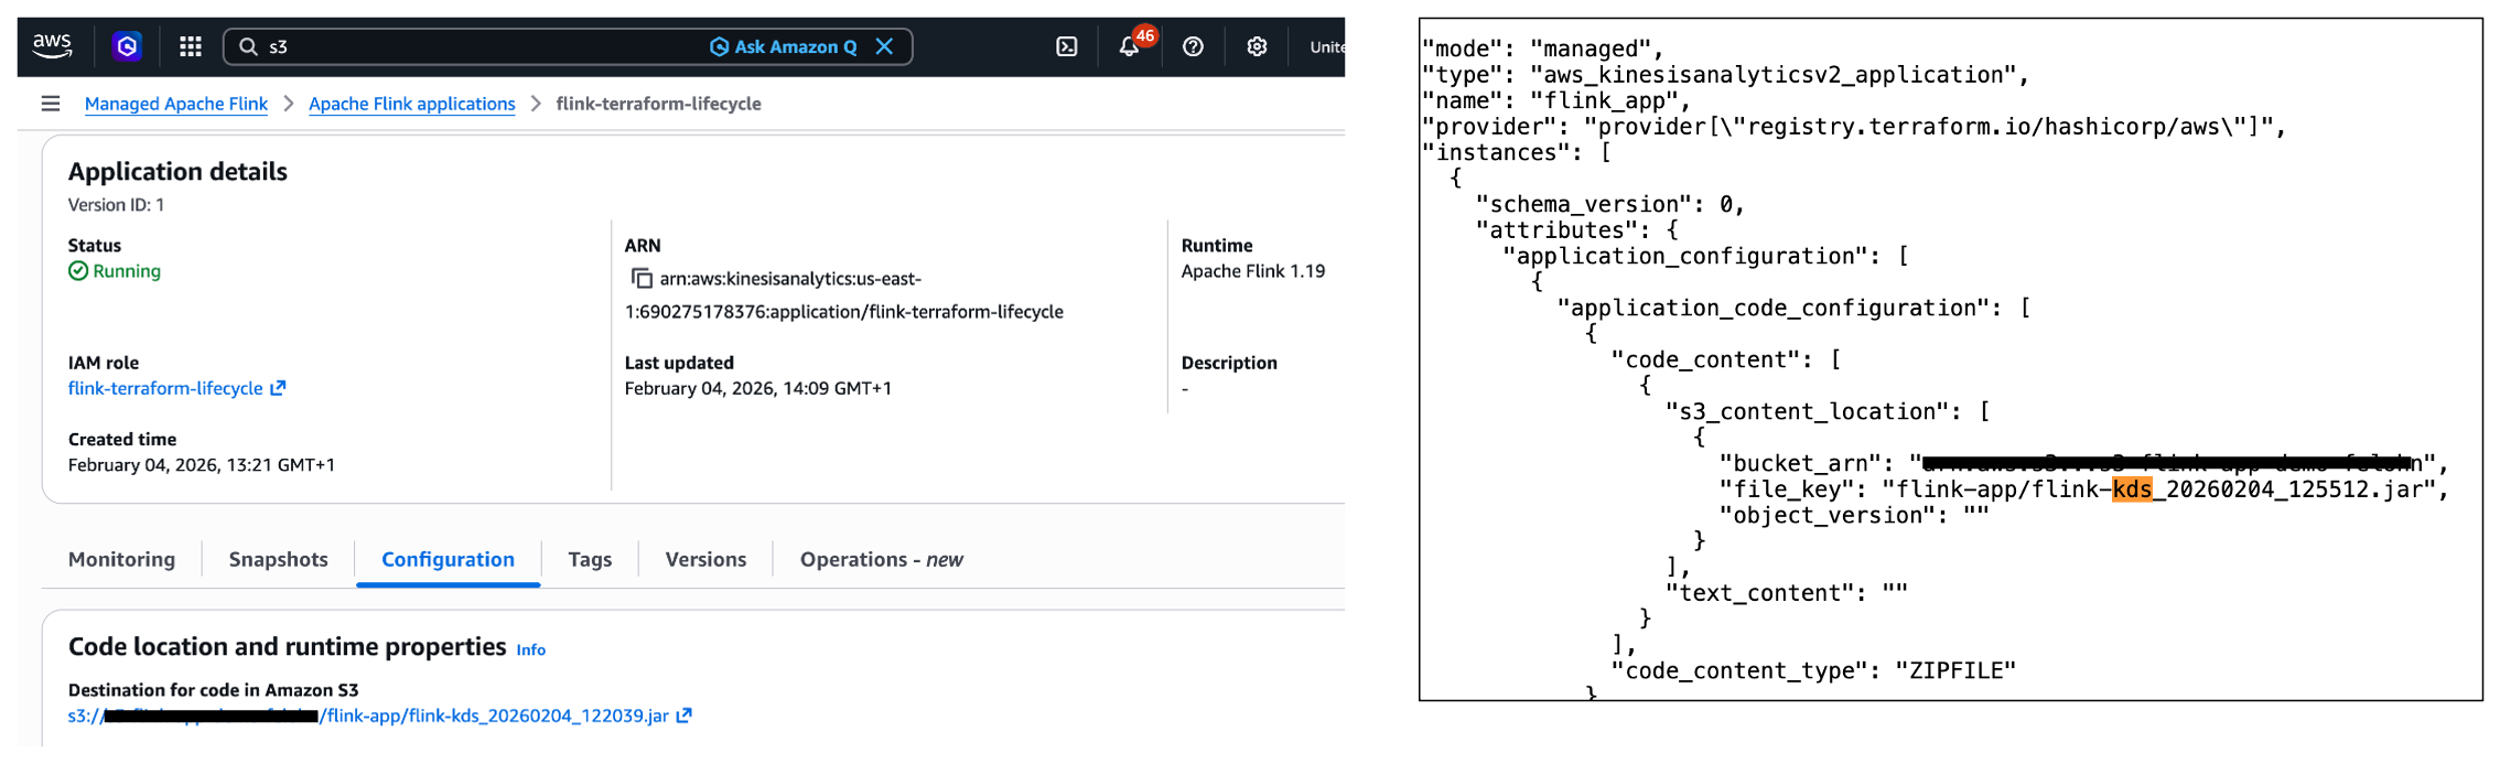Click the AWS logo home icon
The image size is (2500, 764).
tap(52, 46)
